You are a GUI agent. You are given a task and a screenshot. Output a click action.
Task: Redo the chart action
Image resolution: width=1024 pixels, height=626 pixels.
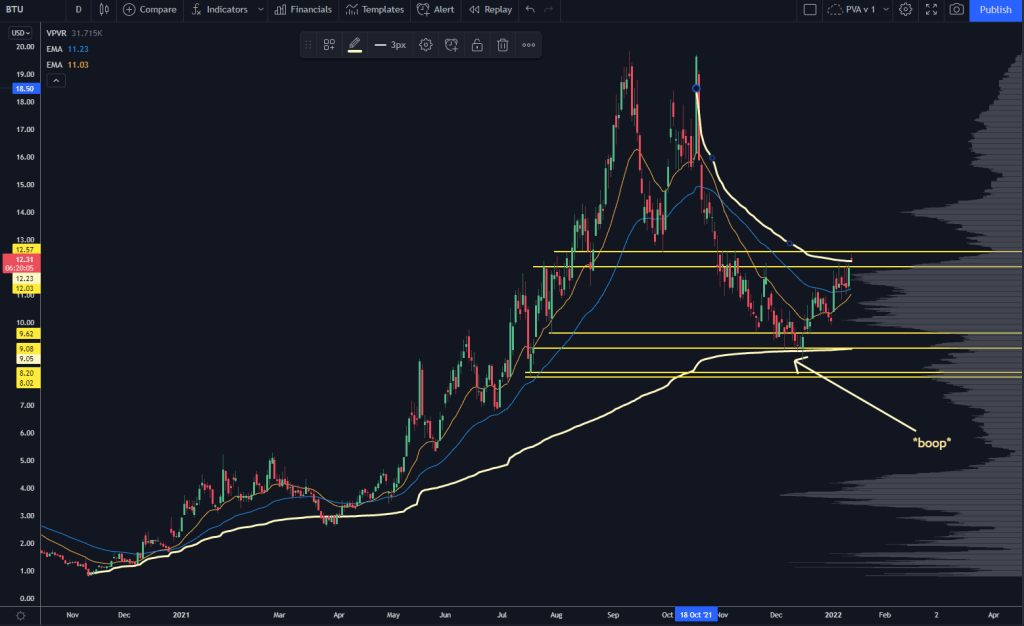(549, 10)
